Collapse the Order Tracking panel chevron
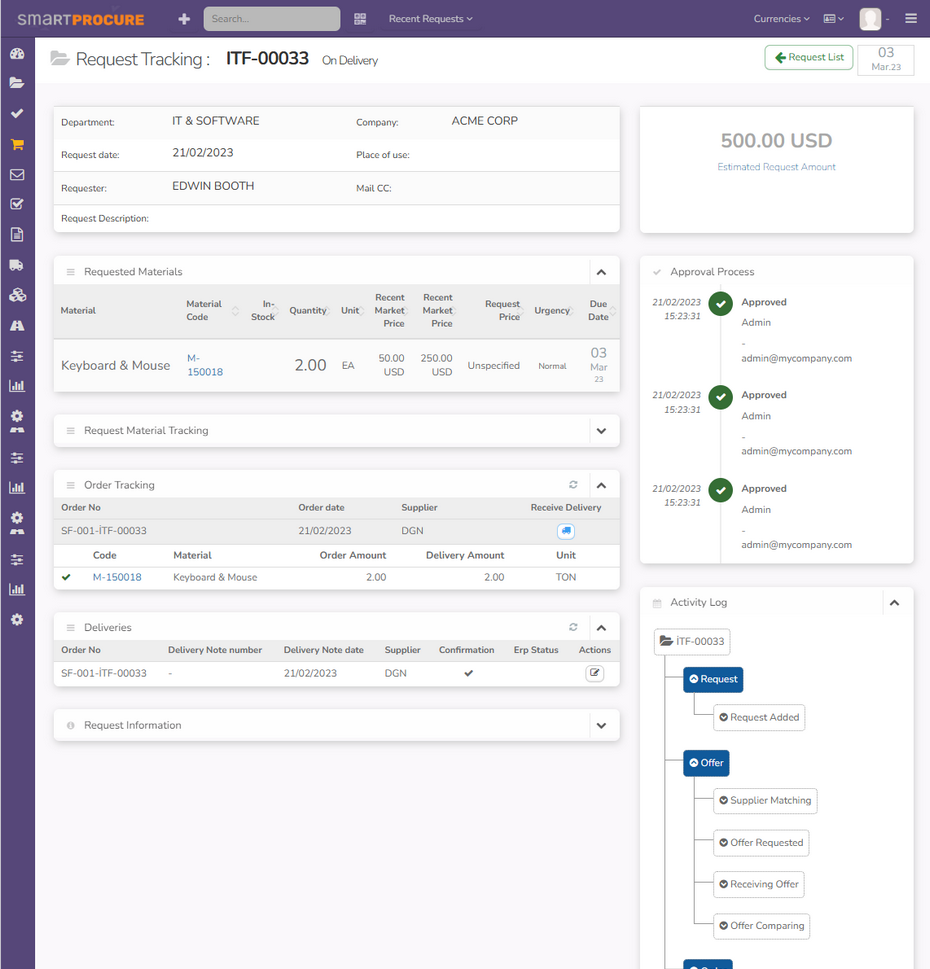The width and height of the screenshot is (930, 969). pos(601,486)
